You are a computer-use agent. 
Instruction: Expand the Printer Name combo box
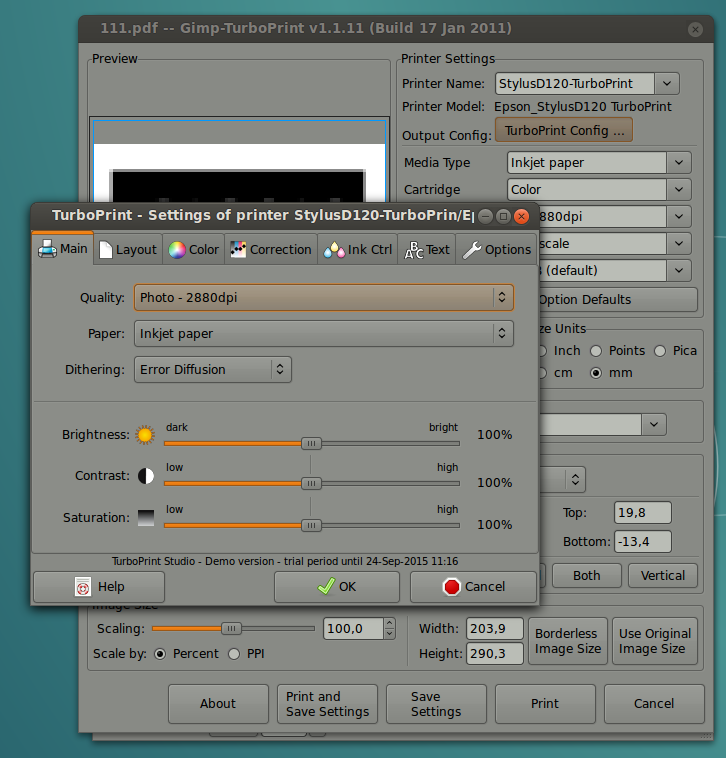667,84
